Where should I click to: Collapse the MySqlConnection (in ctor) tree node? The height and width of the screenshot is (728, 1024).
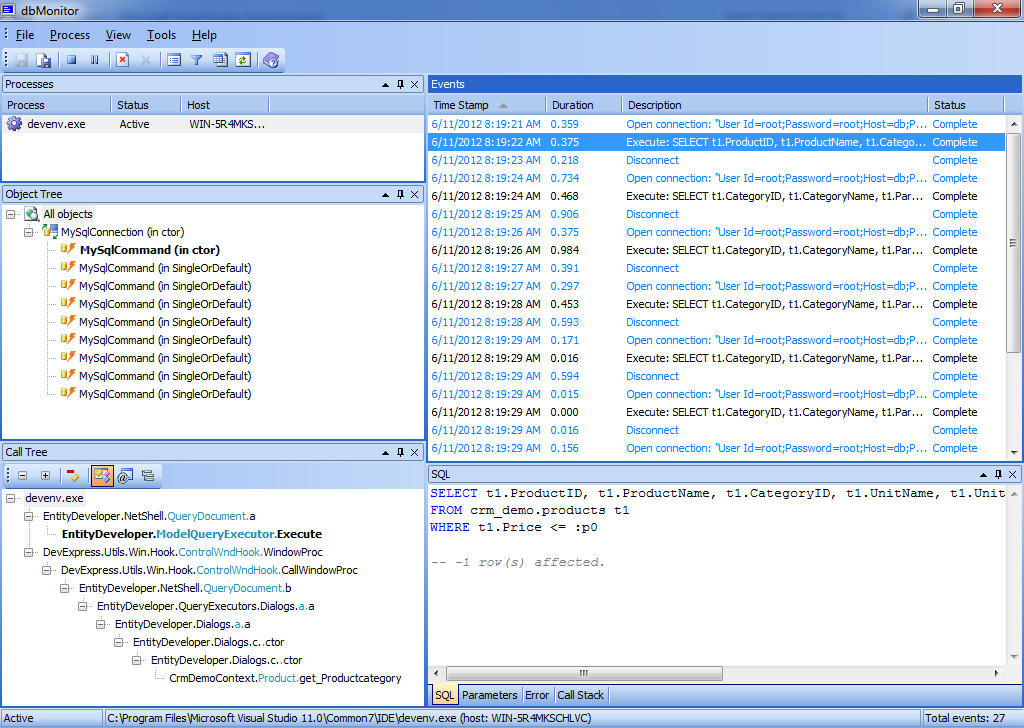29,232
